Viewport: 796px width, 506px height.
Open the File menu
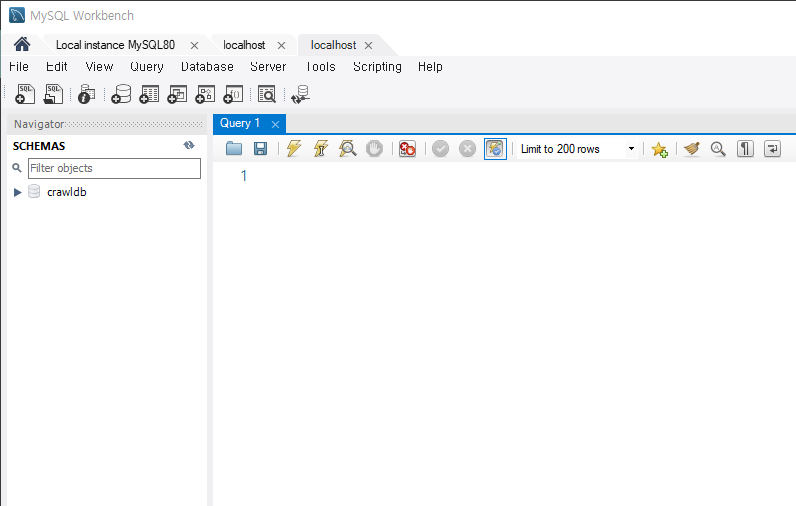[x=19, y=66]
